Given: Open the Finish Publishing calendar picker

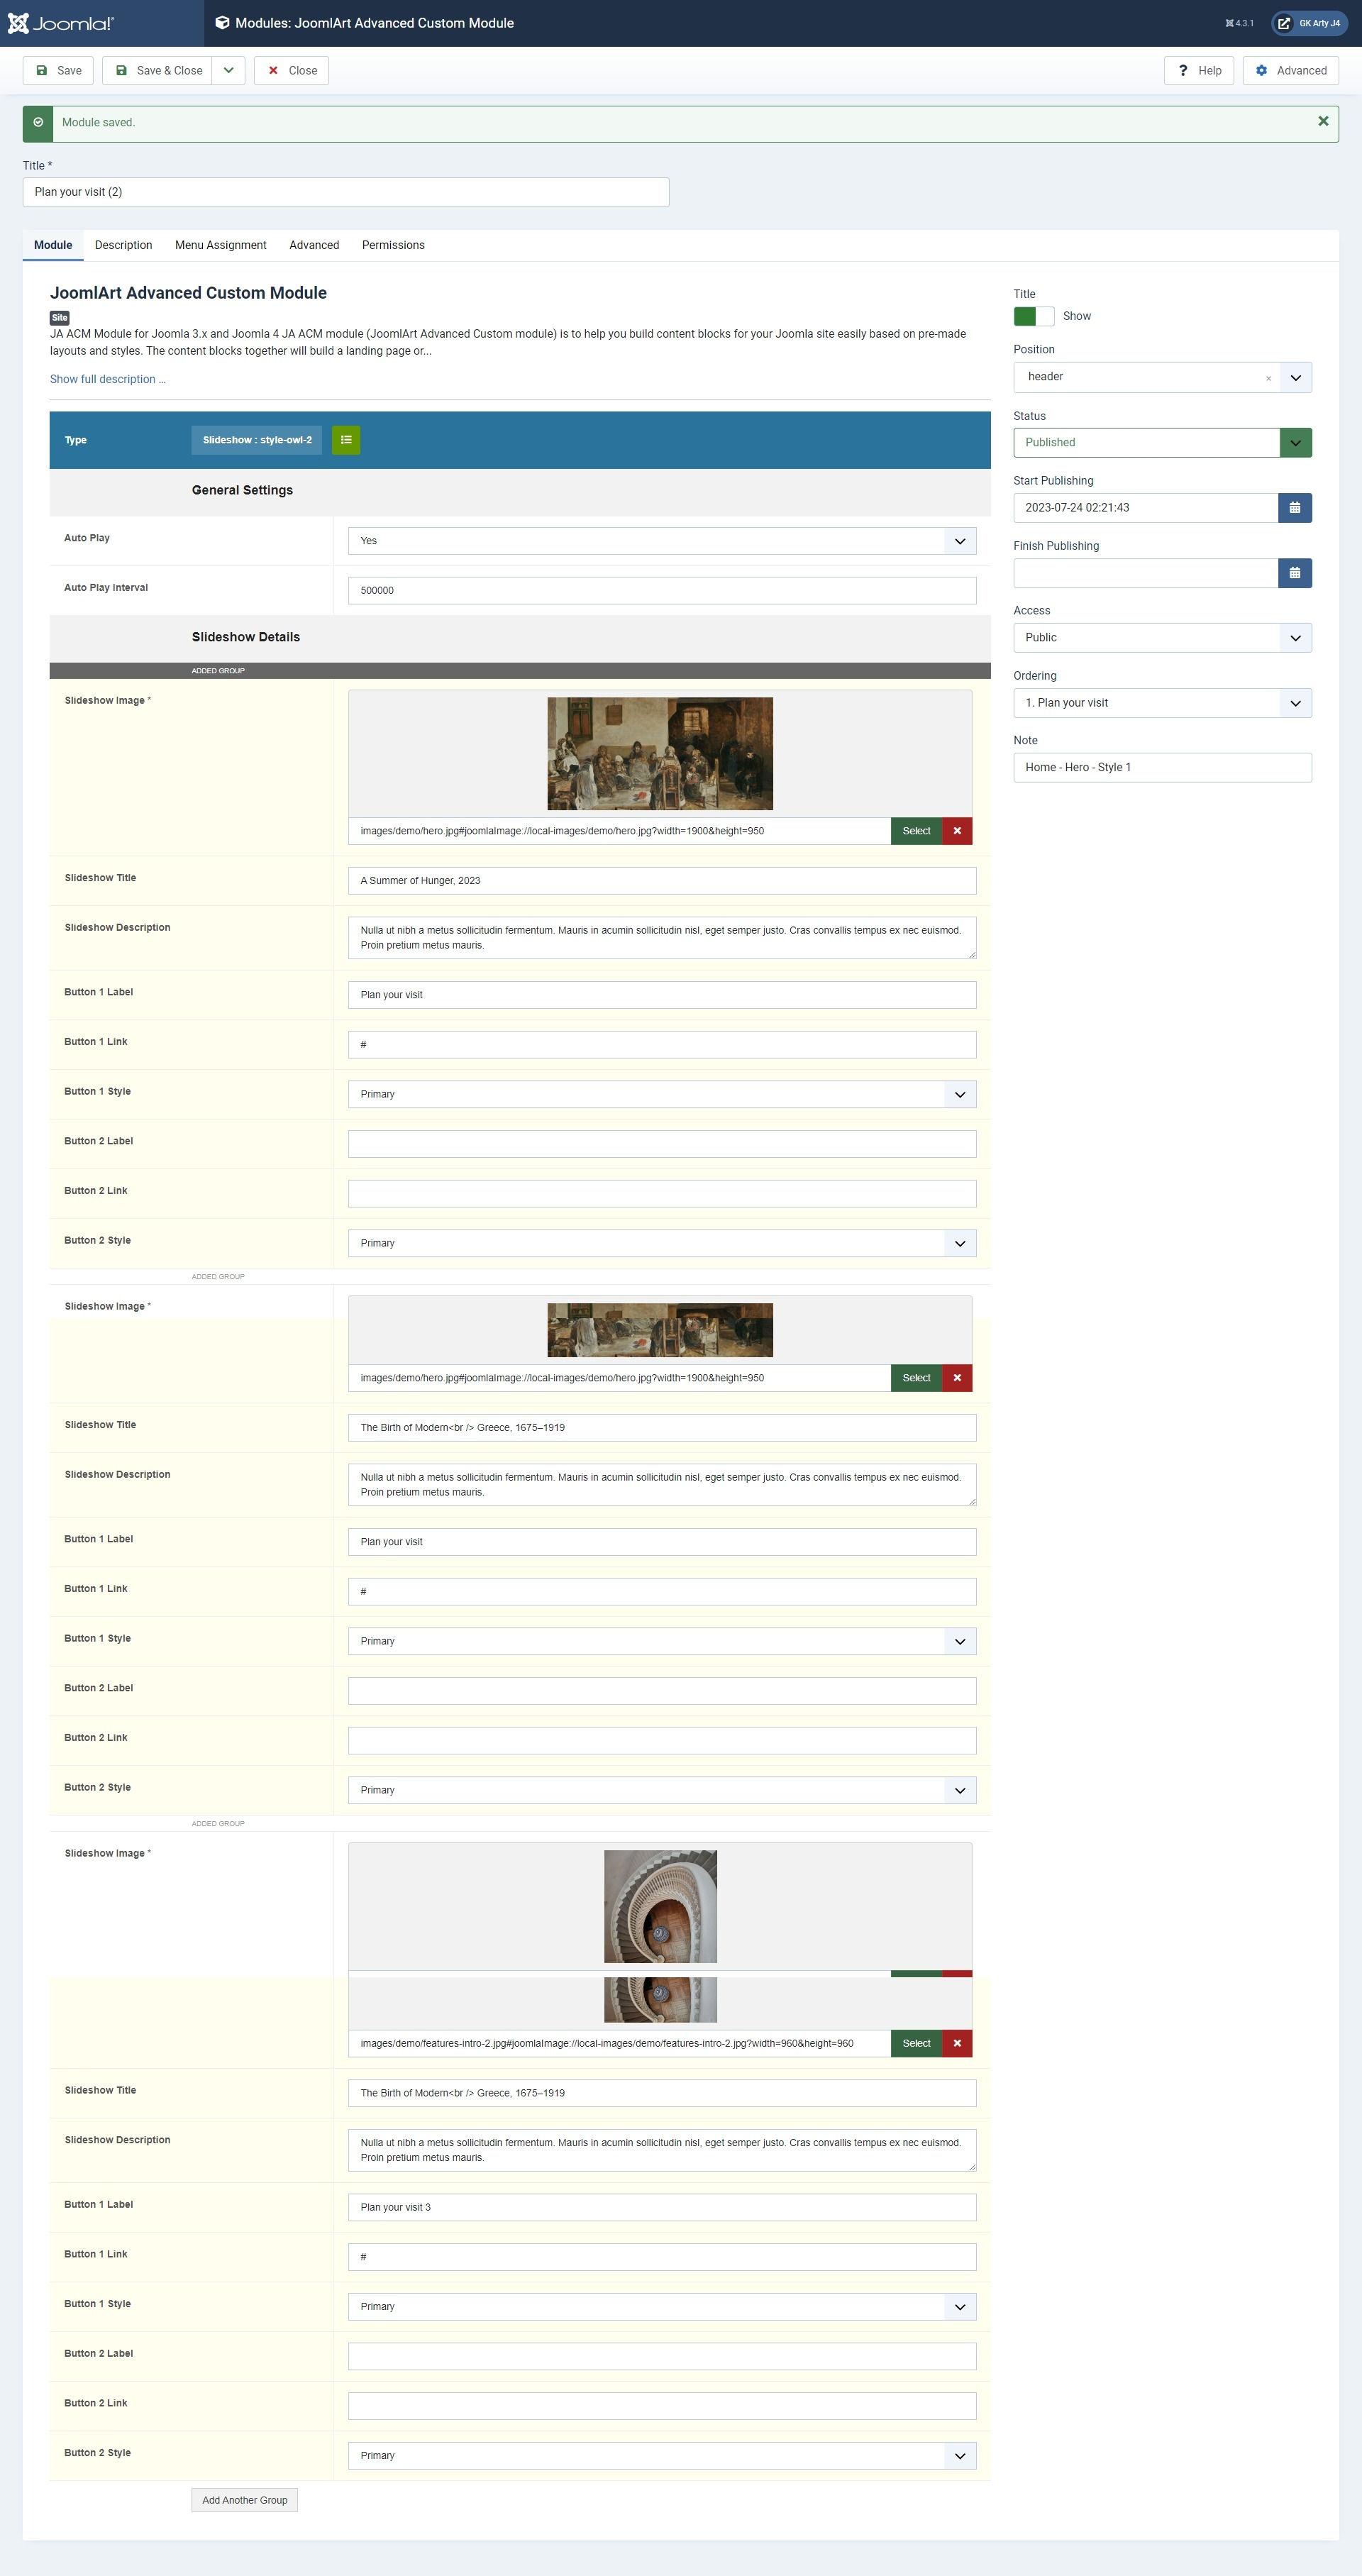Looking at the screenshot, I should pyautogui.click(x=1294, y=573).
